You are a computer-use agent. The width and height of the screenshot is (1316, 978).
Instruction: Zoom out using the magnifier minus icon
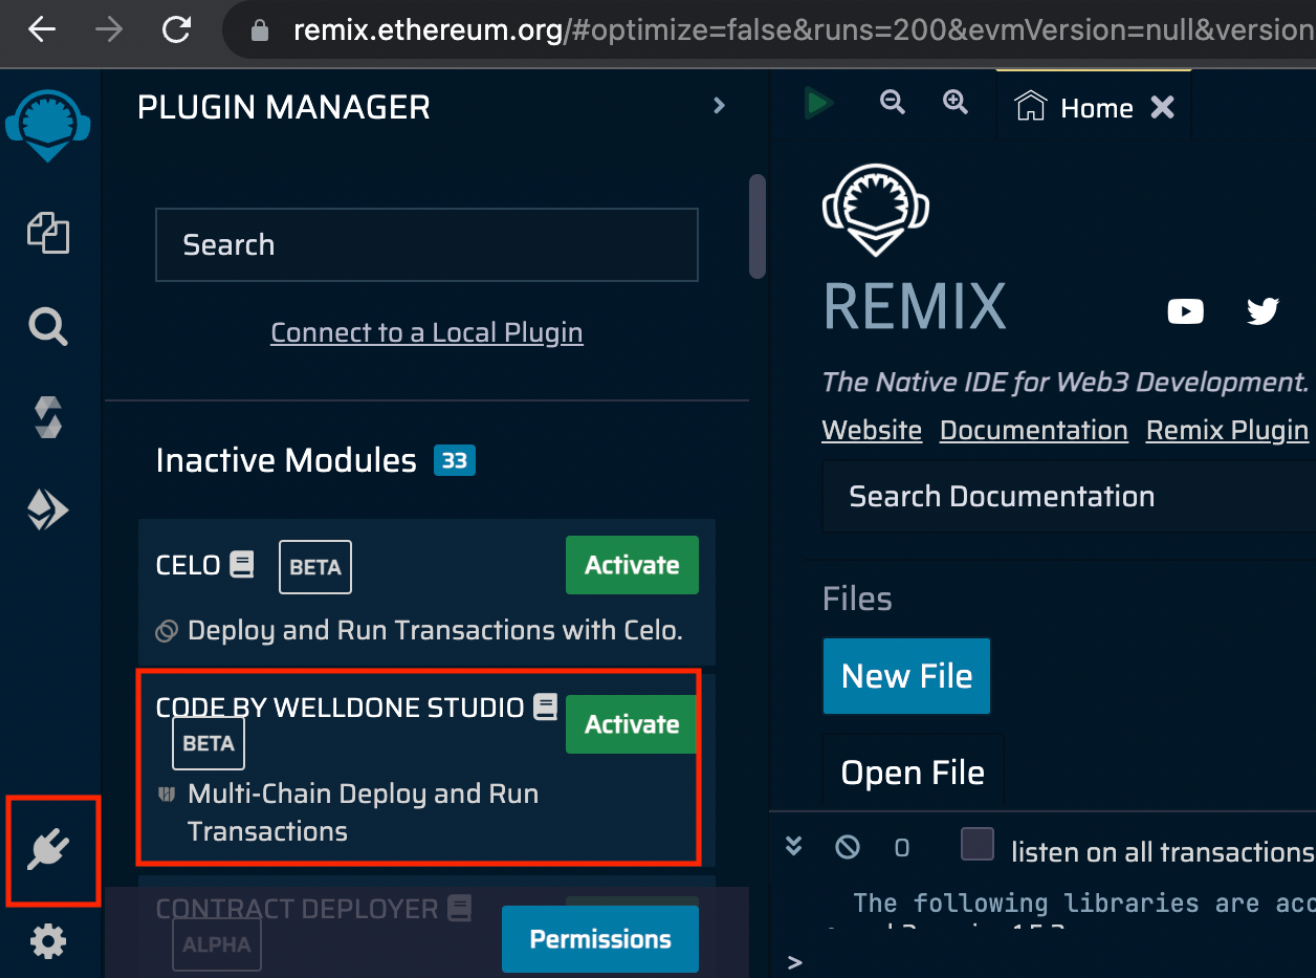coord(892,103)
